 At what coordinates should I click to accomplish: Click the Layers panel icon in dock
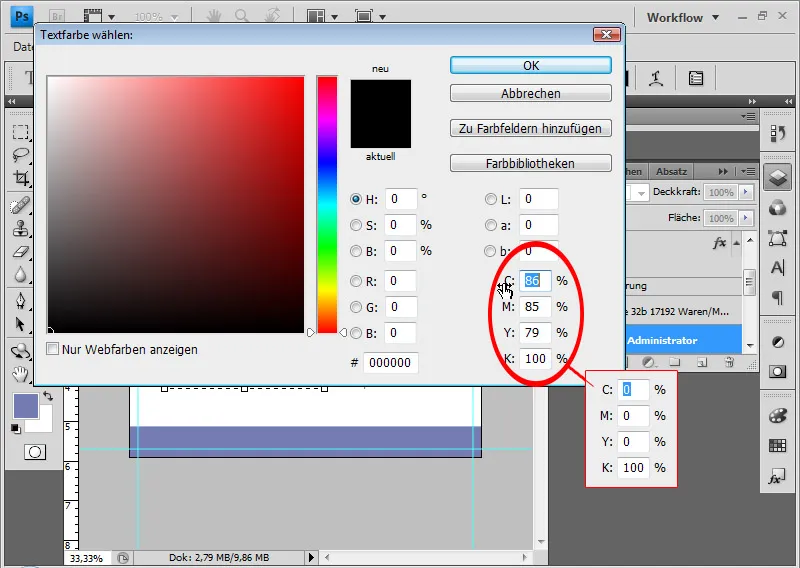point(778,178)
